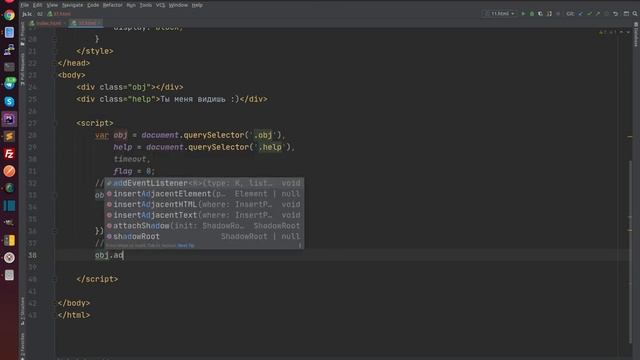Click line number 38 in the gutter
Image resolution: width=640 pixels, height=360 pixels.
pos(32,256)
